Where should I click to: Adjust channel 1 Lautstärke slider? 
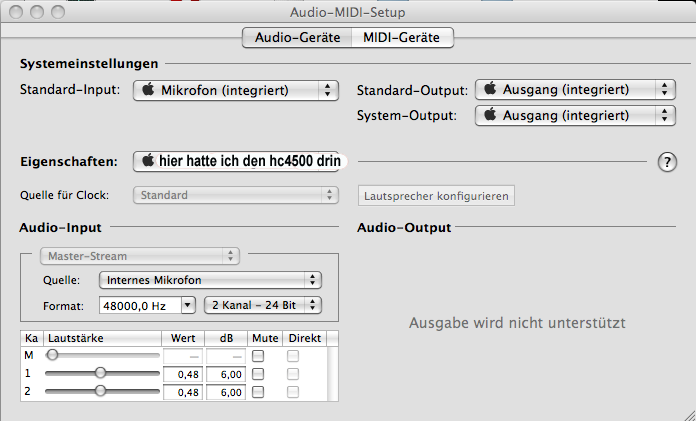(100, 373)
